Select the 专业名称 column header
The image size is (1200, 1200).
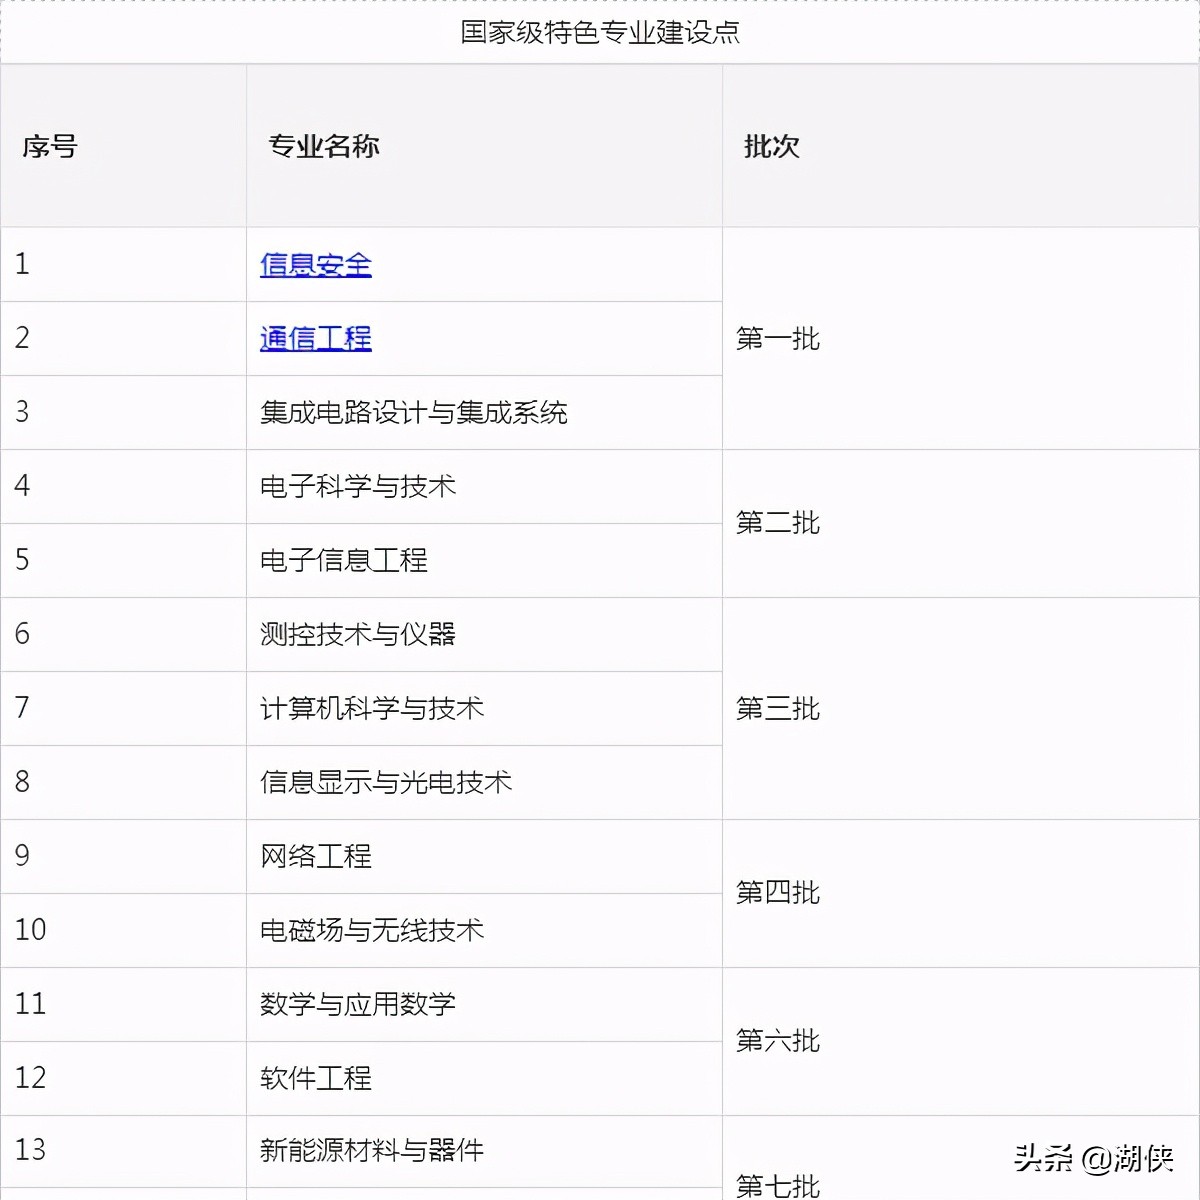coord(322,146)
